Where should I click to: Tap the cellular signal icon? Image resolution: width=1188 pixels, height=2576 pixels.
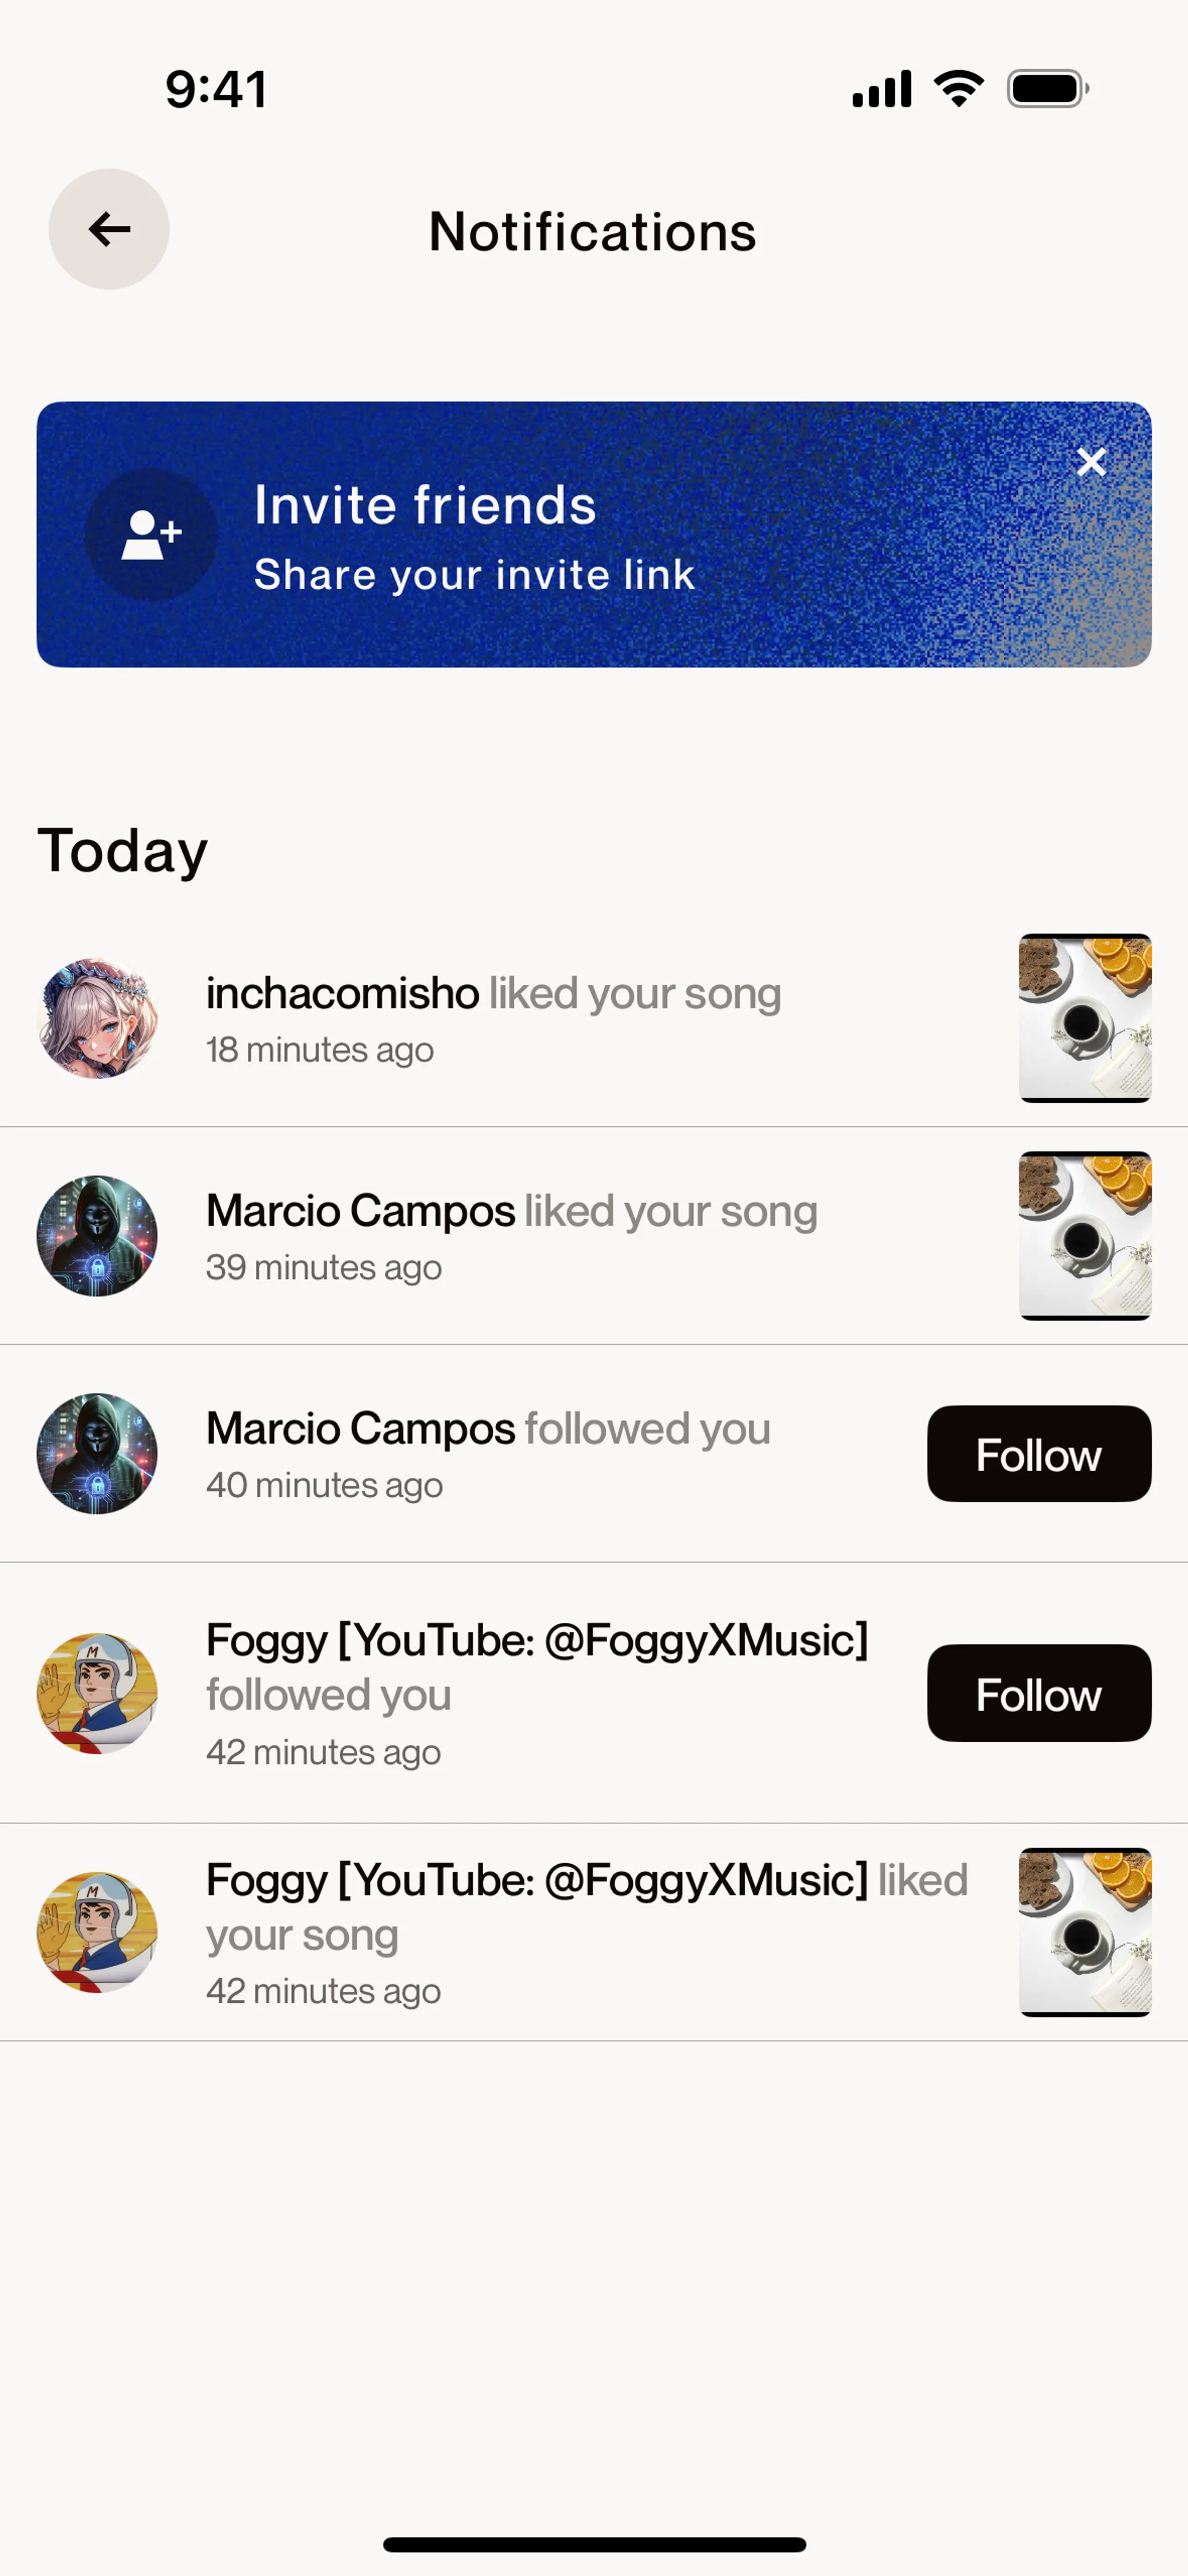click(x=881, y=89)
